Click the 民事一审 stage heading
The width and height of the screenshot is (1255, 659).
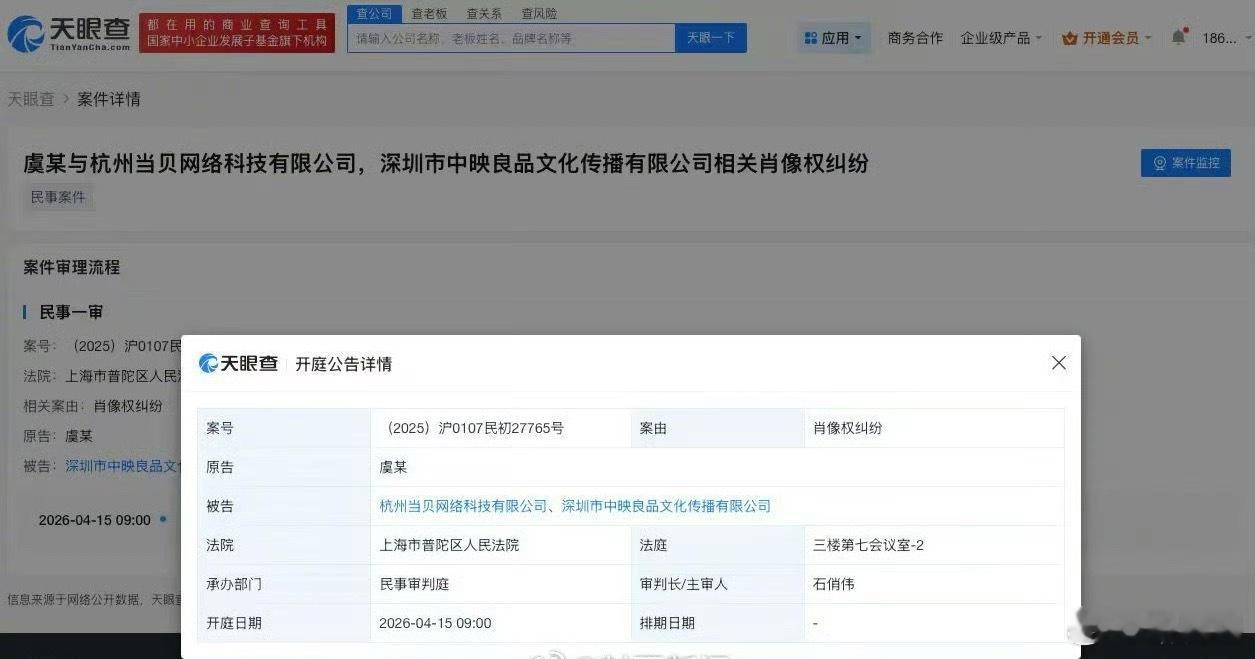[71, 312]
